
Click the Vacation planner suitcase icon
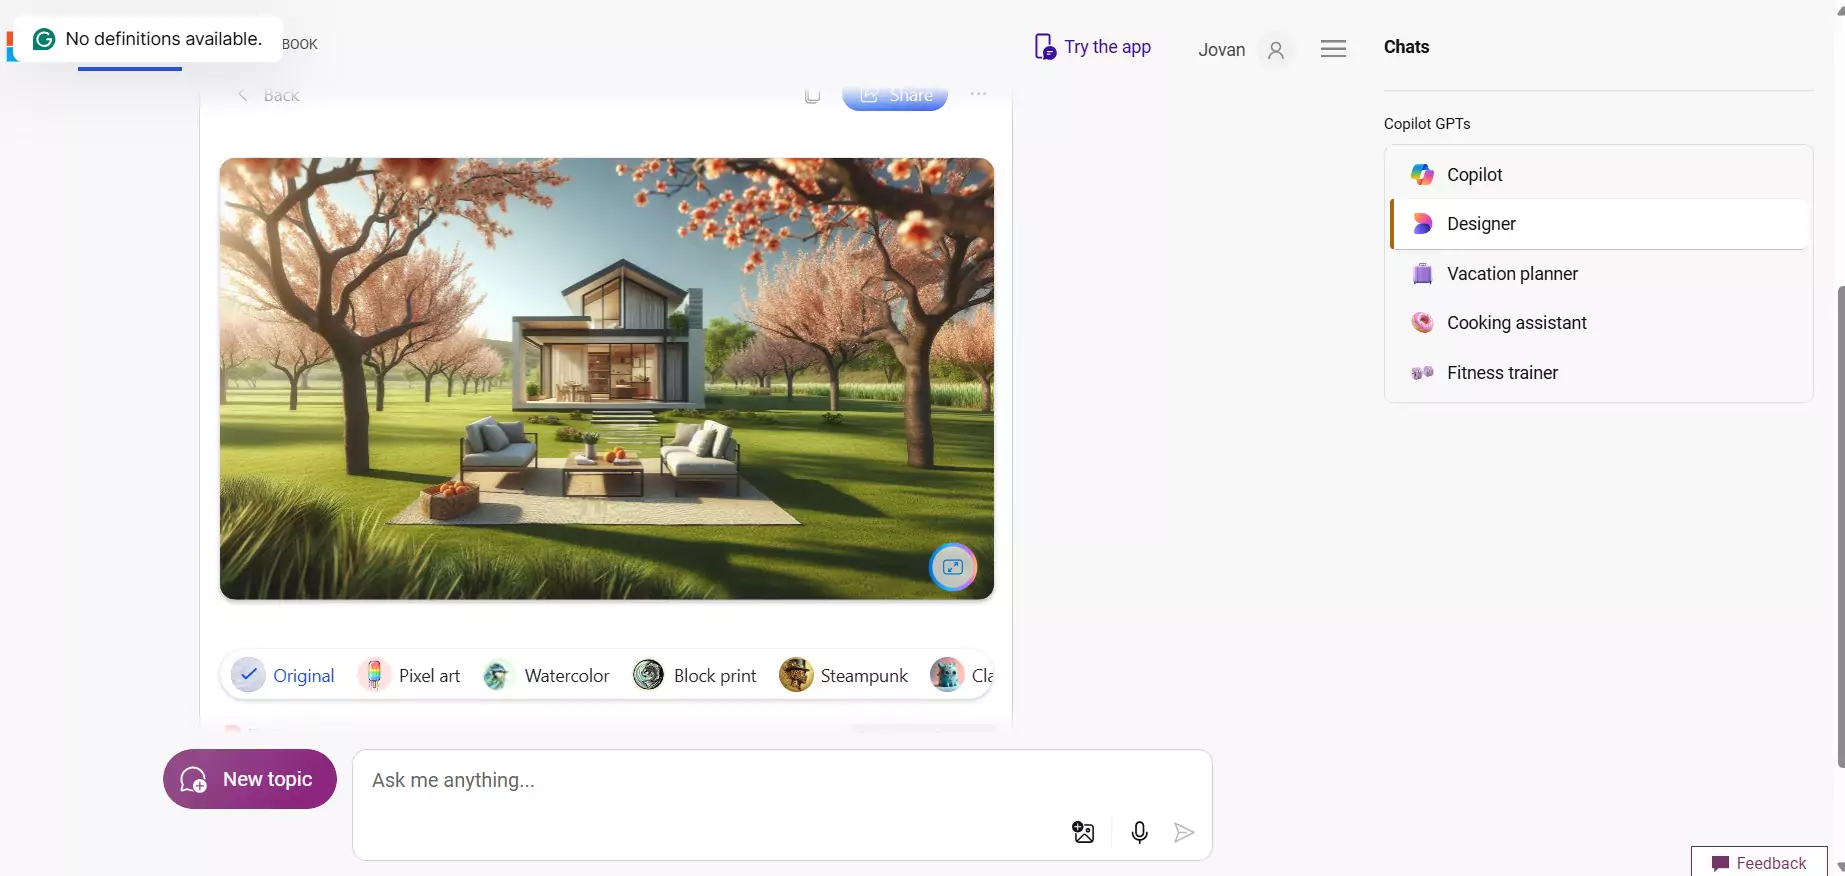click(x=1422, y=273)
